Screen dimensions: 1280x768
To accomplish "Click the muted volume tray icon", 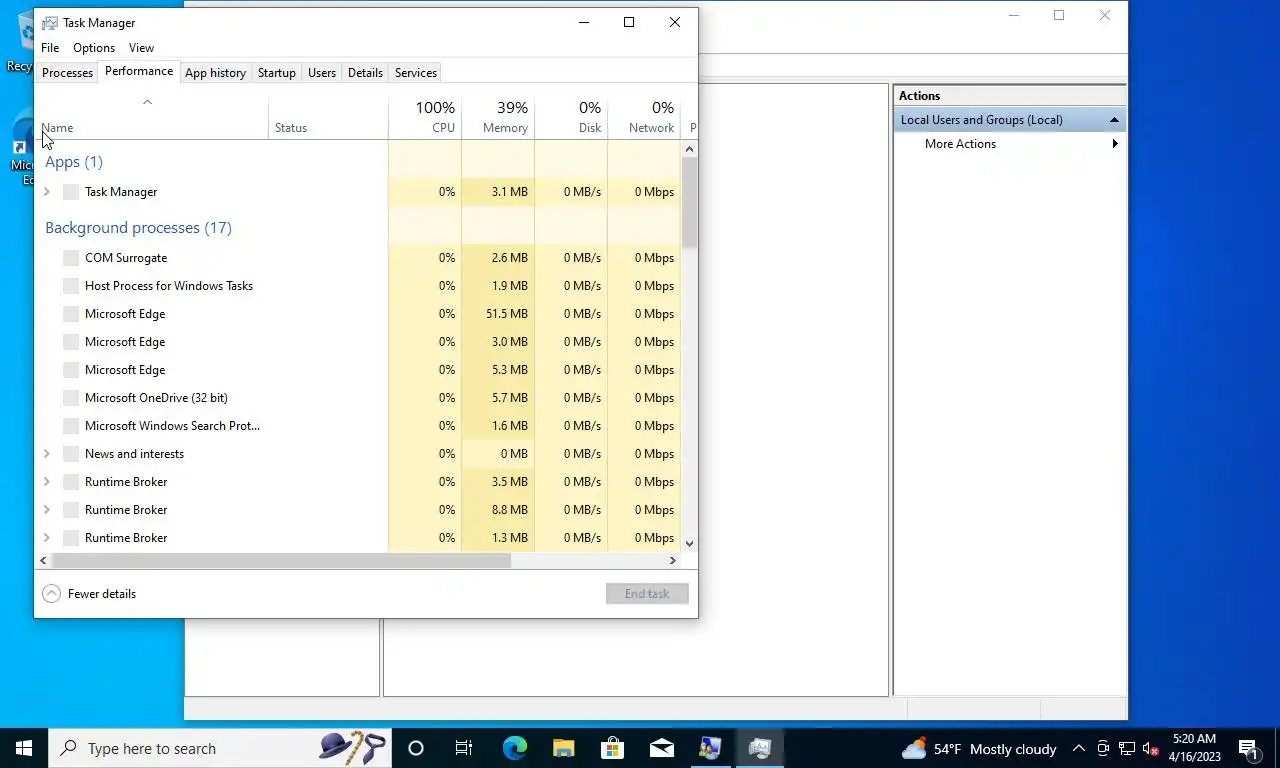I will [1151, 748].
